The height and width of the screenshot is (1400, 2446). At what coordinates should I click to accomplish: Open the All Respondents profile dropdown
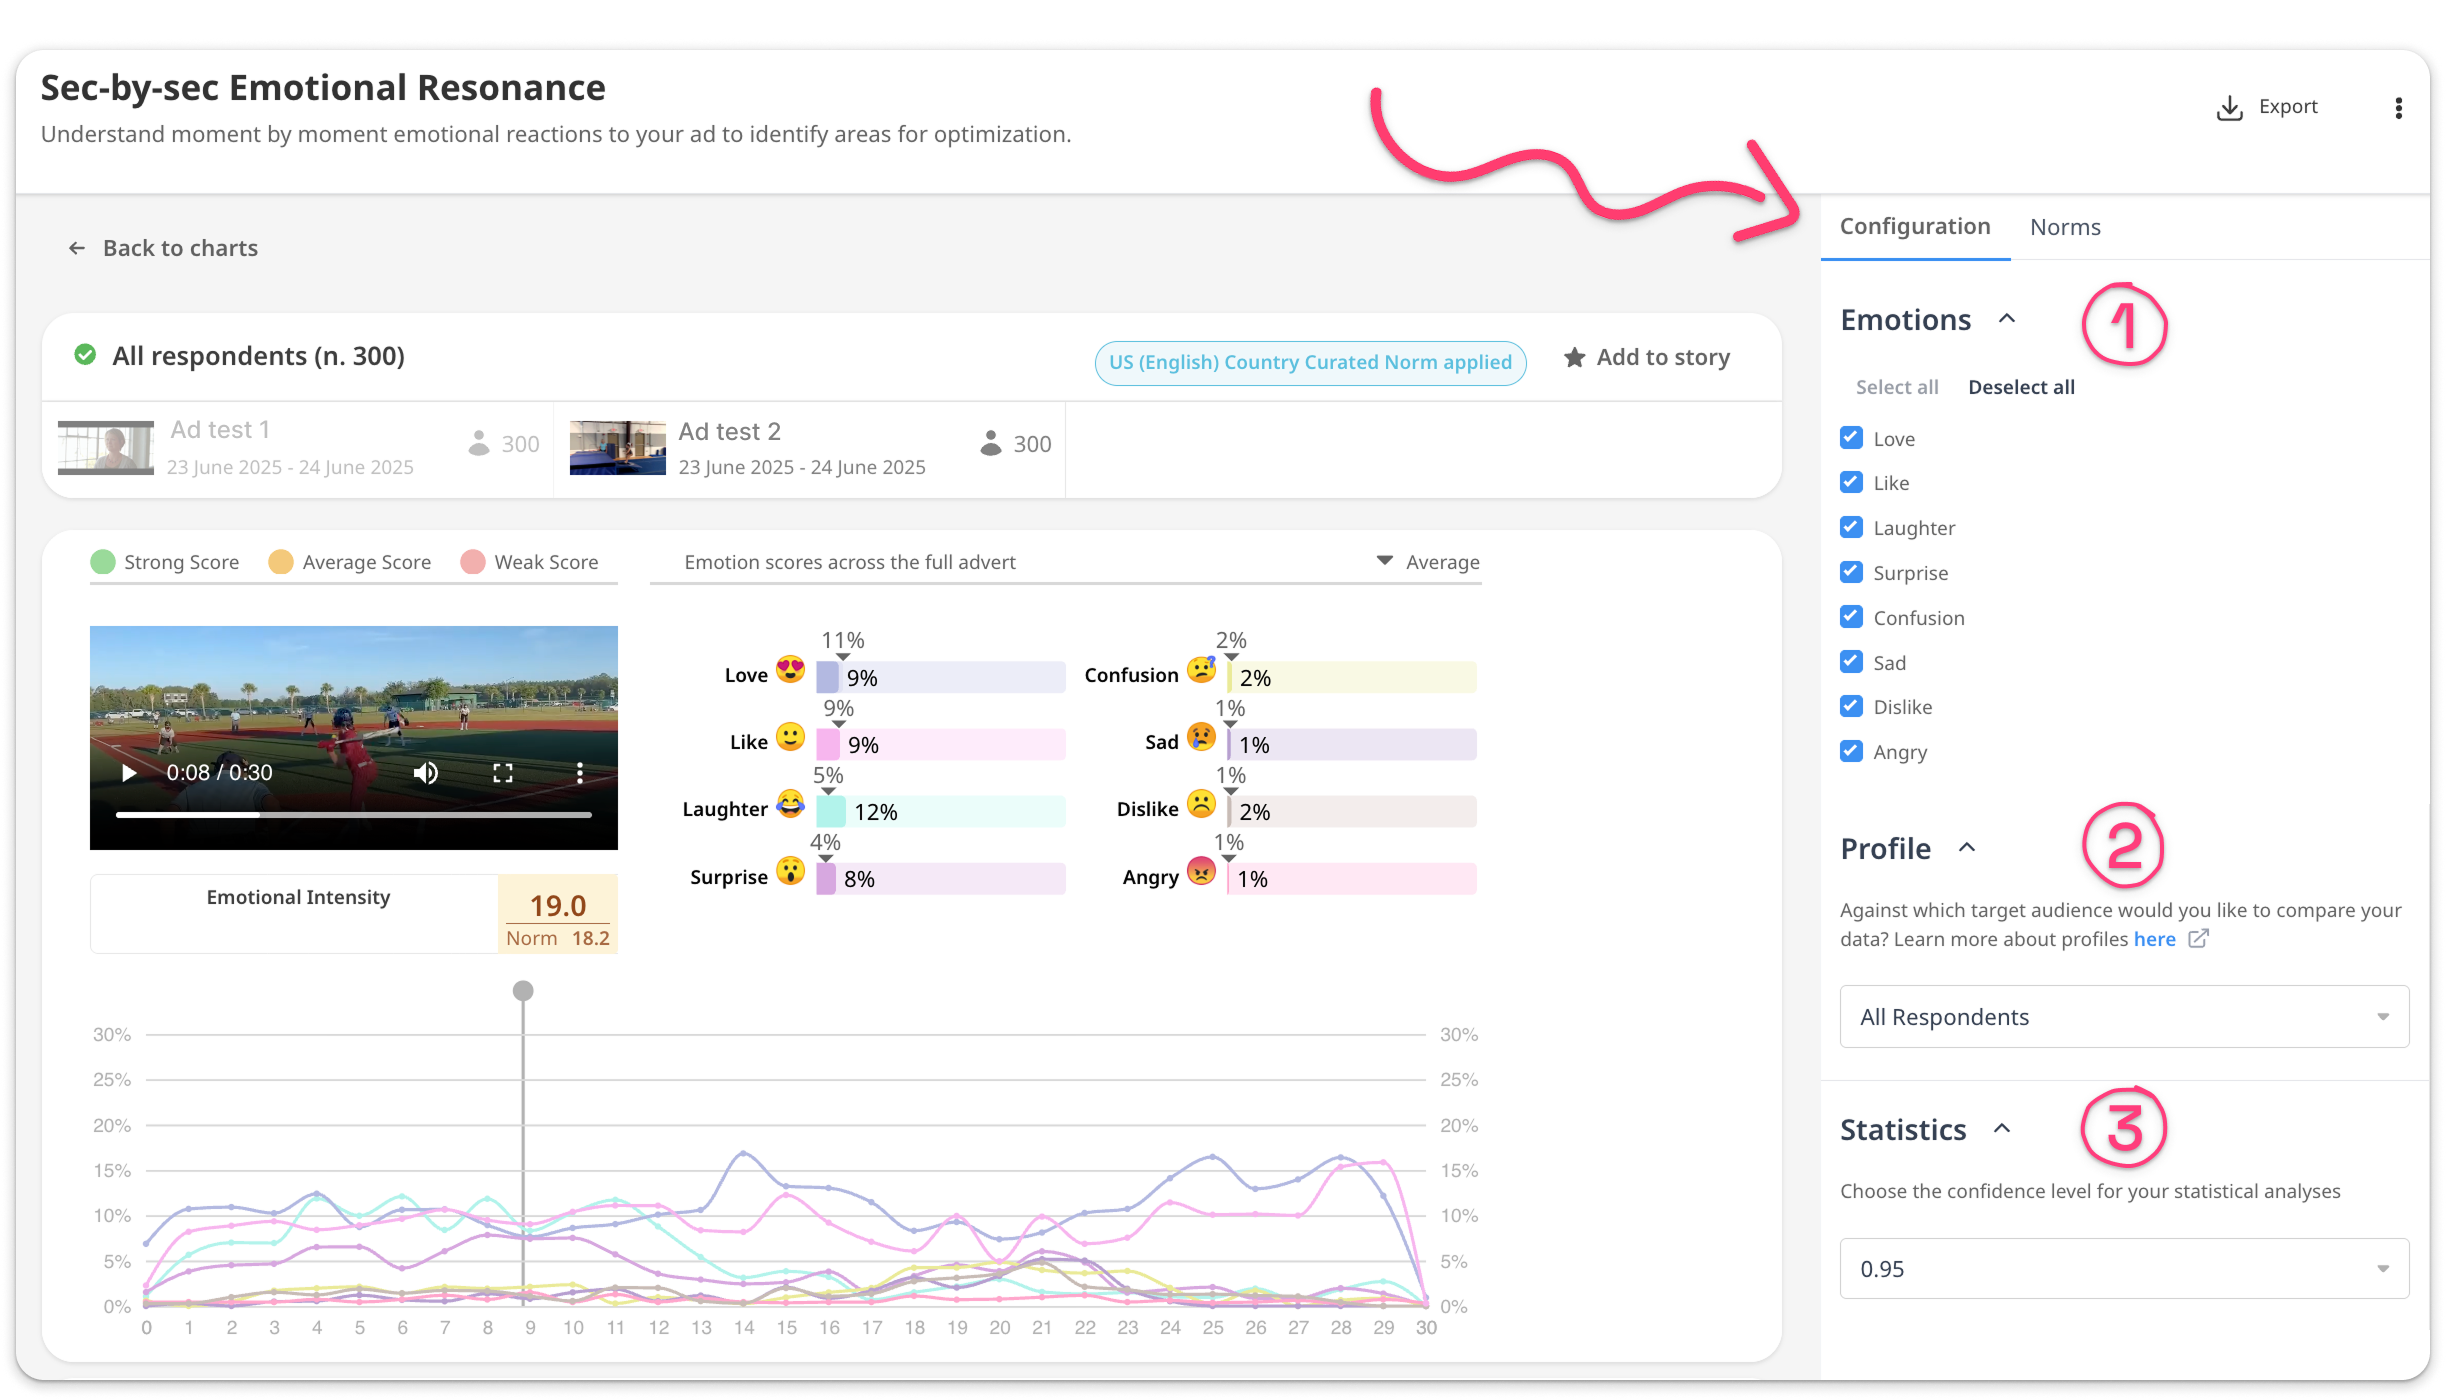[x=2124, y=1017]
